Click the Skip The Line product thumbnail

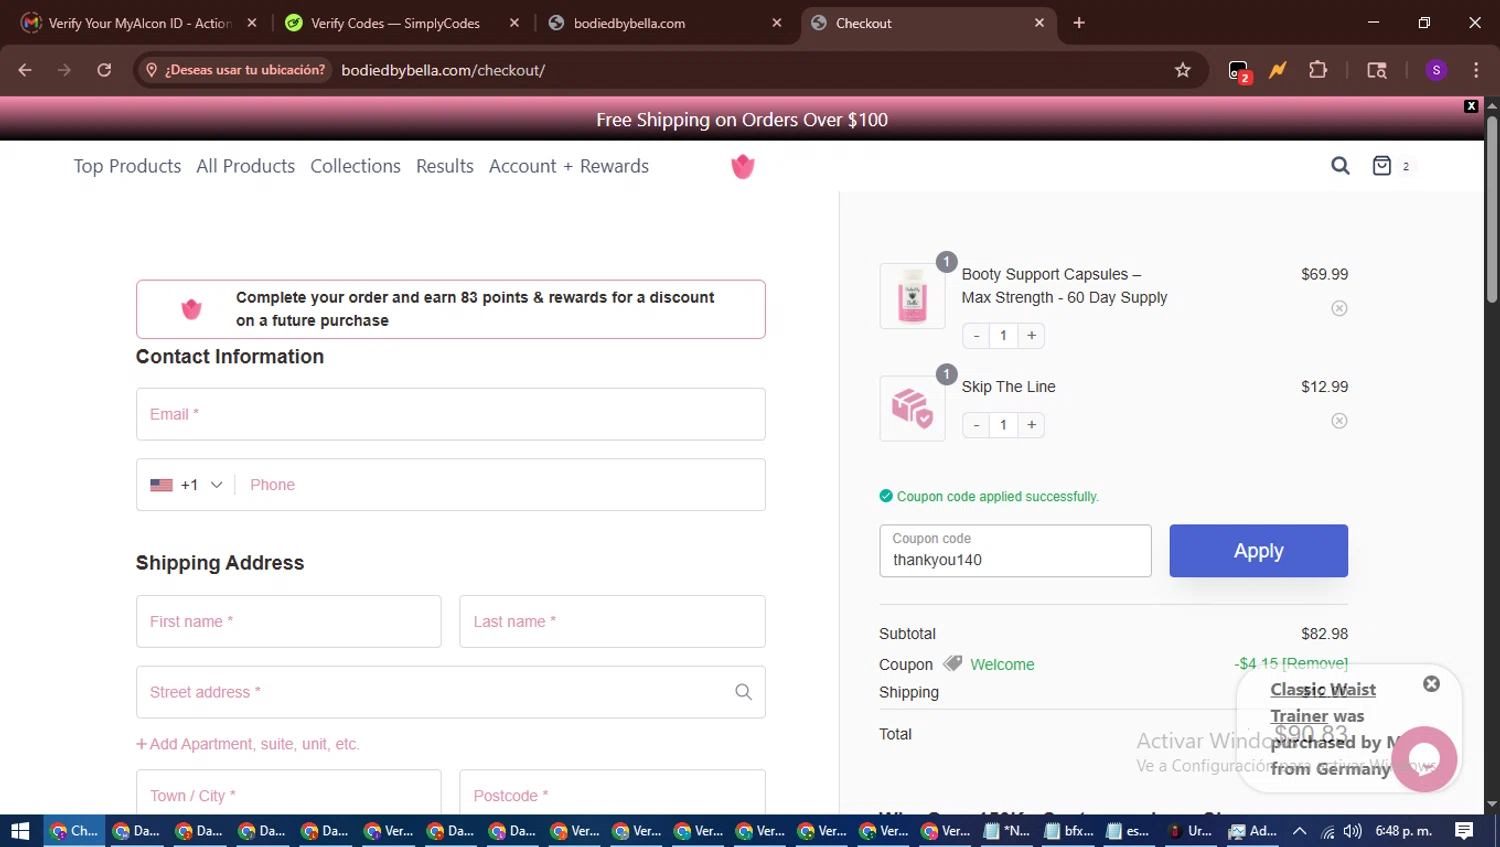coord(912,408)
